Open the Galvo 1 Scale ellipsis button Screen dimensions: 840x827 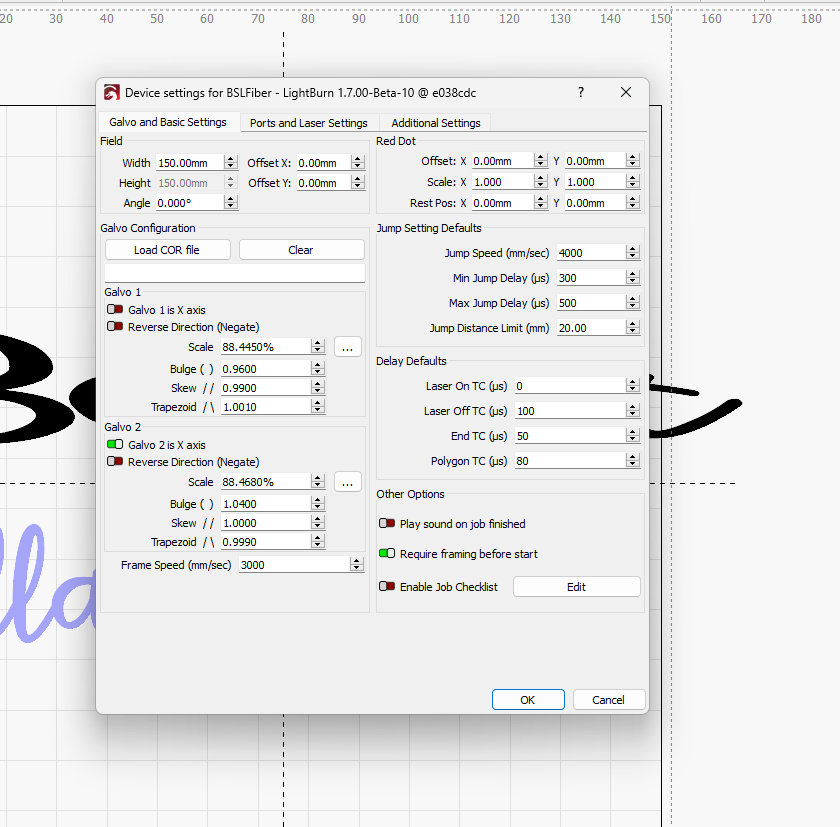tap(348, 347)
